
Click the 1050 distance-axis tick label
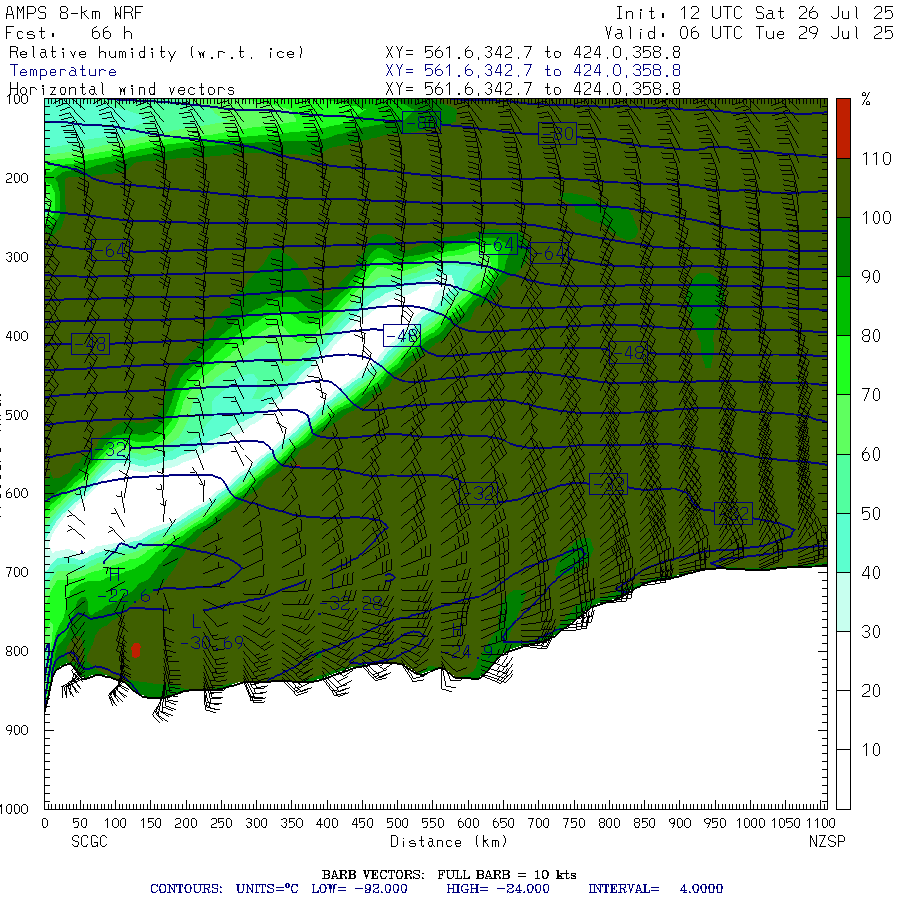click(x=786, y=823)
